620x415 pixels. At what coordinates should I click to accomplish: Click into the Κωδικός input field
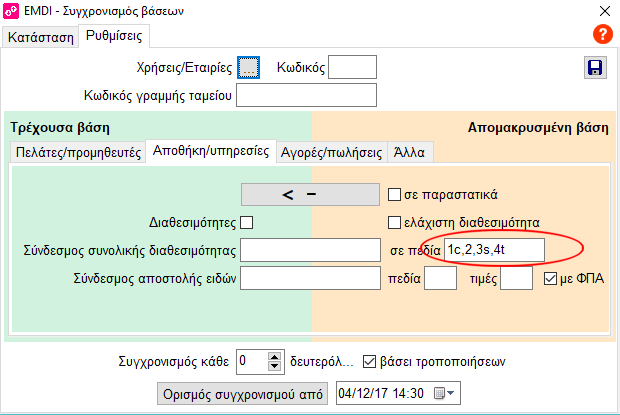pos(352,67)
